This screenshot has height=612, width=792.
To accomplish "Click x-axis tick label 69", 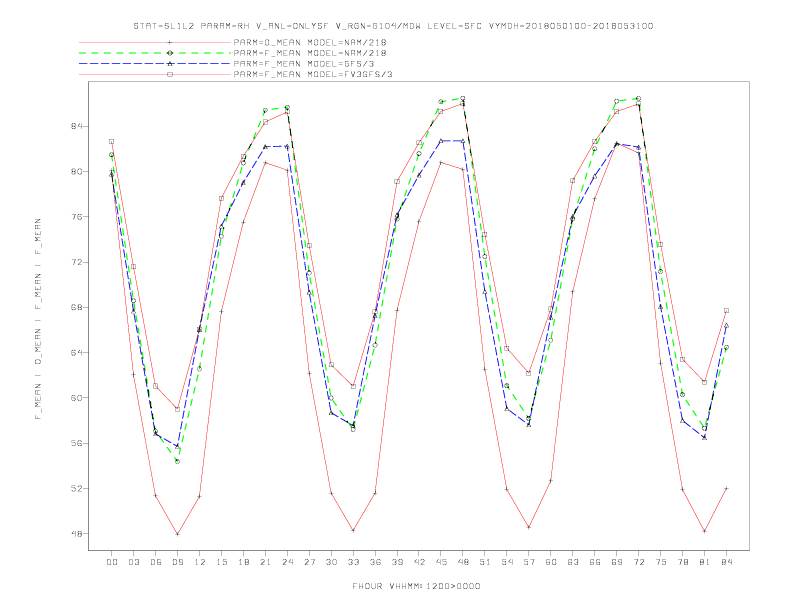I will pyautogui.click(x=617, y=562).
